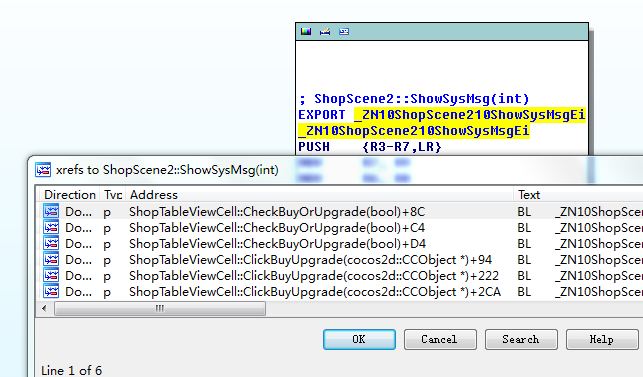Click the Cancel button
The height and width of the screenshot is (377, 643).
pyautogui.click(x=440, y=339)
